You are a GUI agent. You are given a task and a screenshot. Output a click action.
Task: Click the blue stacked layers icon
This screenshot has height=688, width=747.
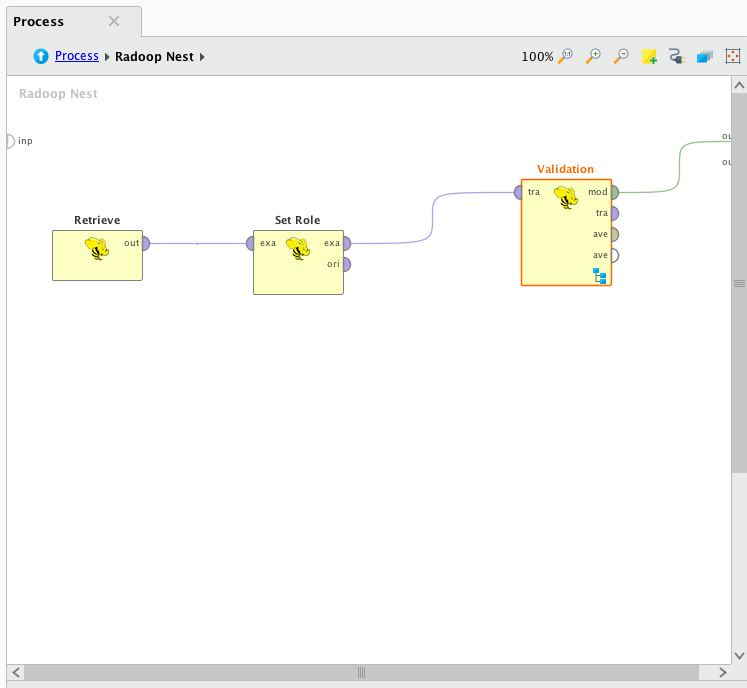coord(704,57)
